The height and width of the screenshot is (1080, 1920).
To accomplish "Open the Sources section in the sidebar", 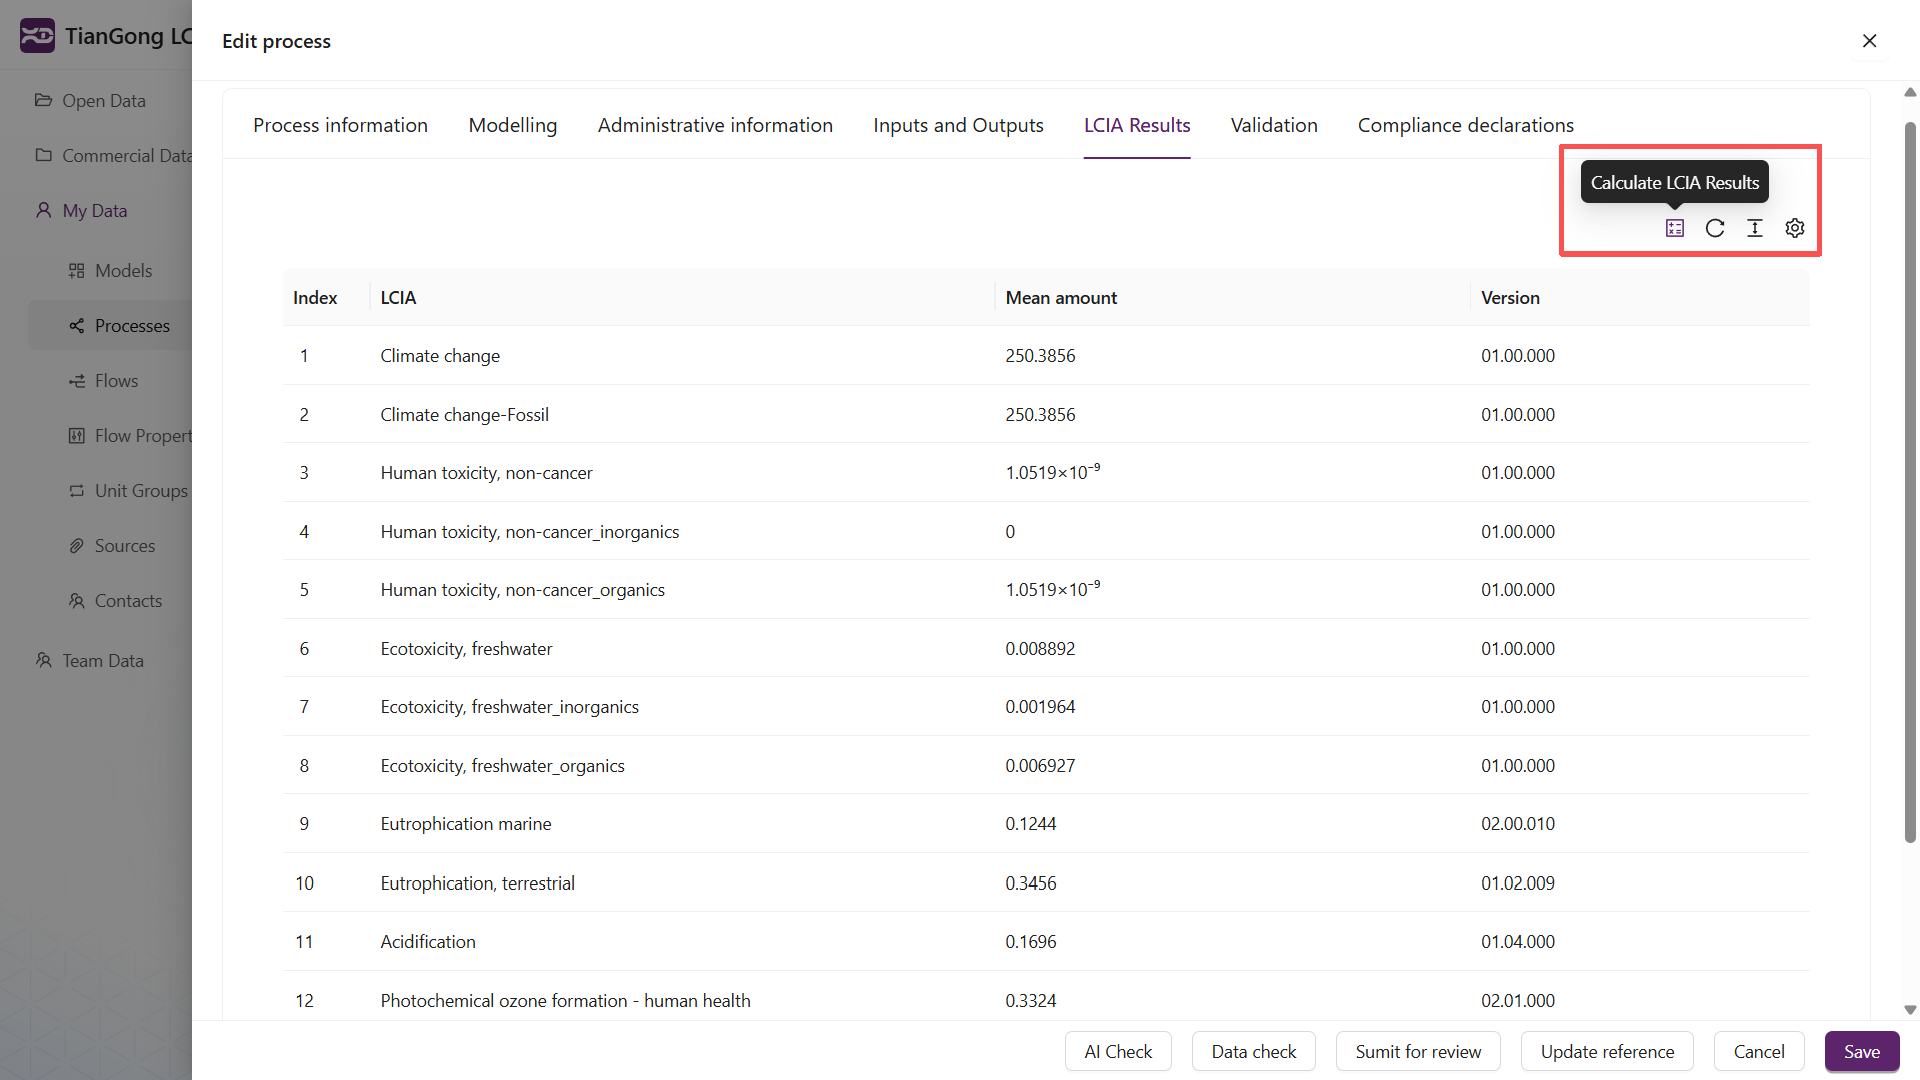I will pyautogui.click(x=124, y=546).
